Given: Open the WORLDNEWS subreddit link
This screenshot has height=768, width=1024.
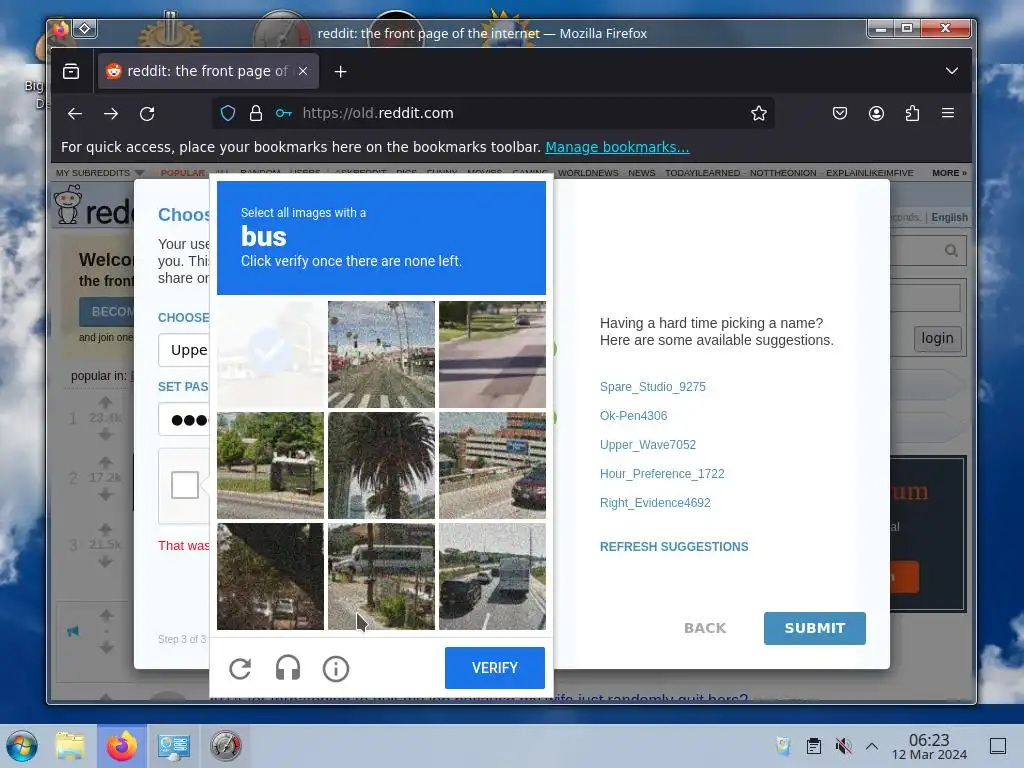Looking at the screenshot, I should click(588, 173).
